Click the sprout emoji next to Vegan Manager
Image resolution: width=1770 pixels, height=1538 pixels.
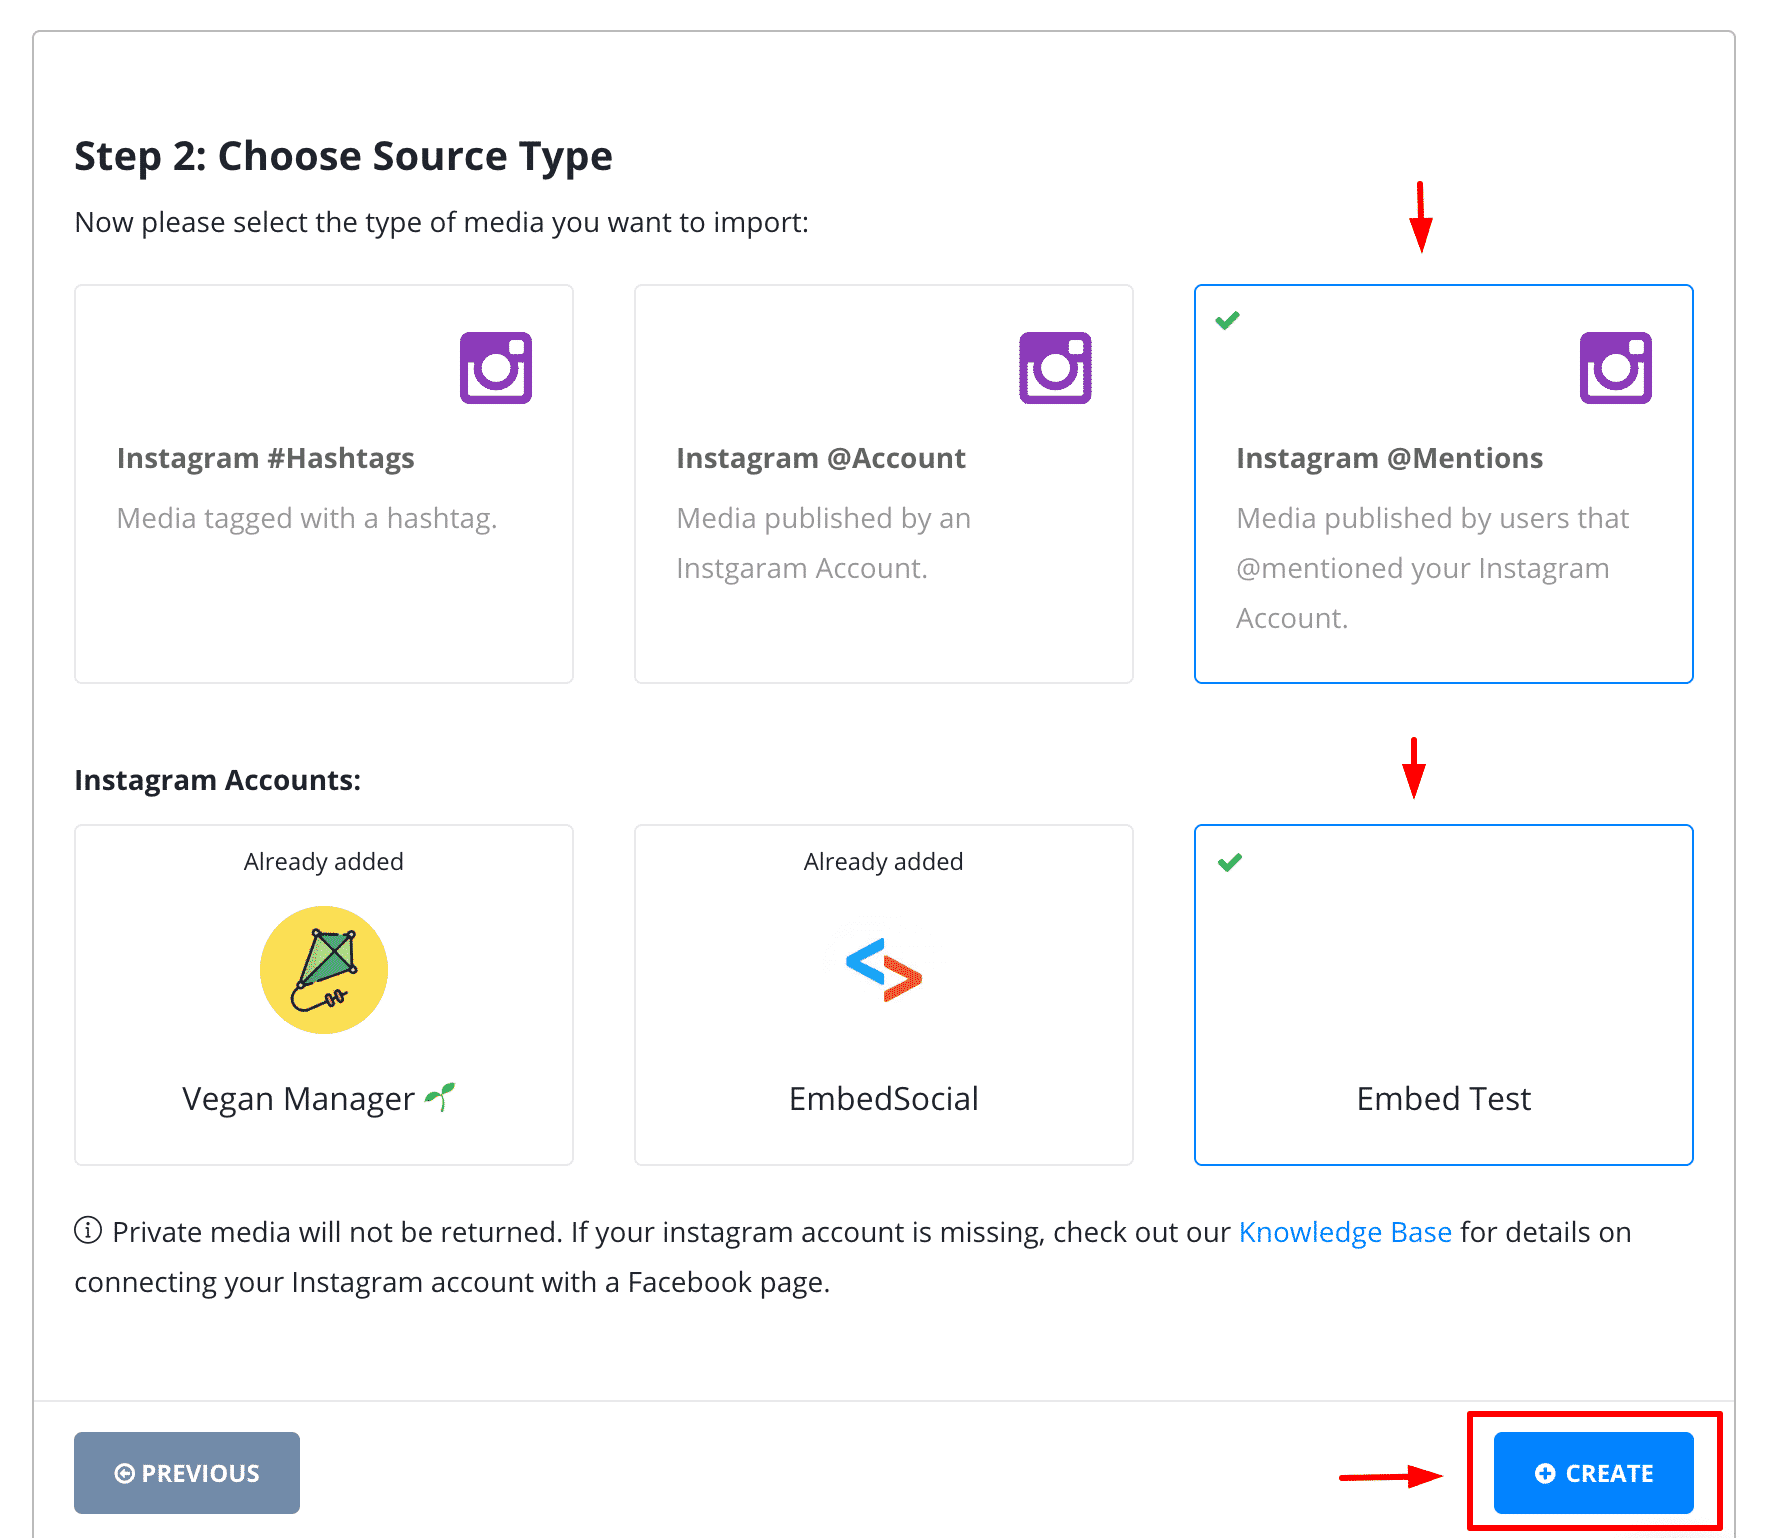tap(440, 1097)
